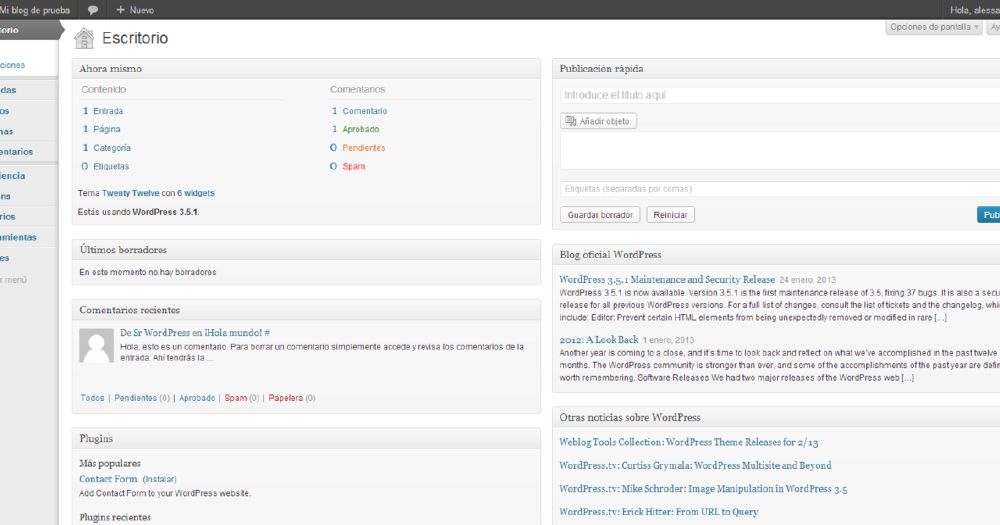Viewport: 1000px width, 525px height.
Task: Click the '1 Comentario' link
Action: 359,111
